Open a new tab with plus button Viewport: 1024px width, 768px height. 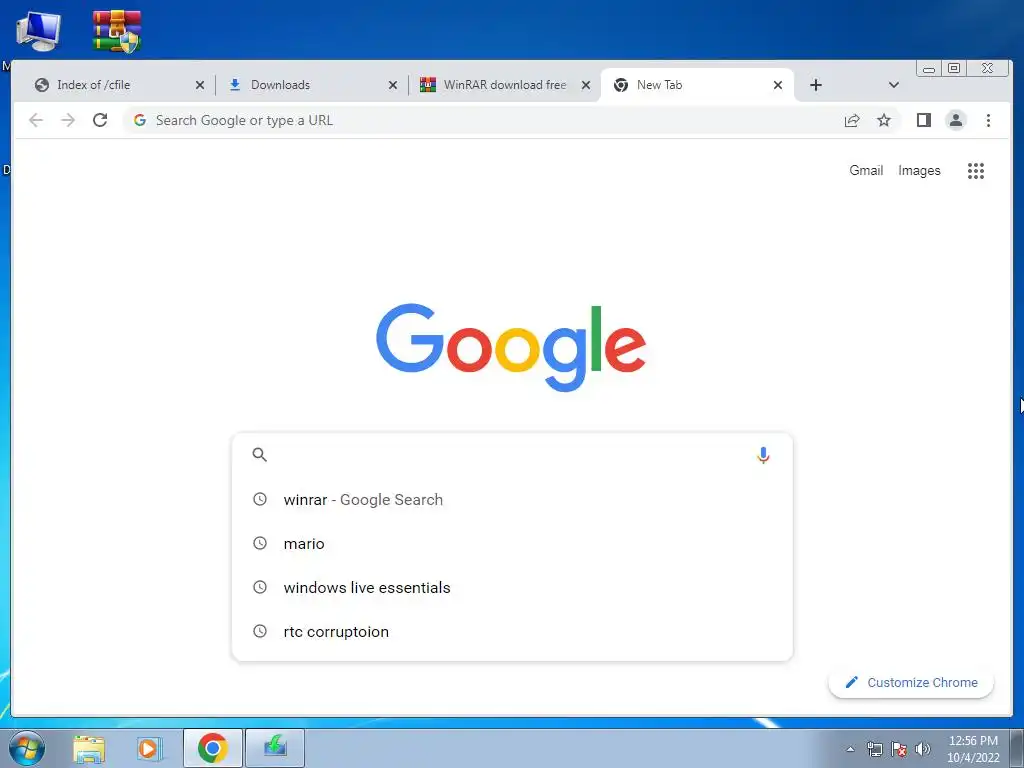pyautogui.click(x=816, y=85)
